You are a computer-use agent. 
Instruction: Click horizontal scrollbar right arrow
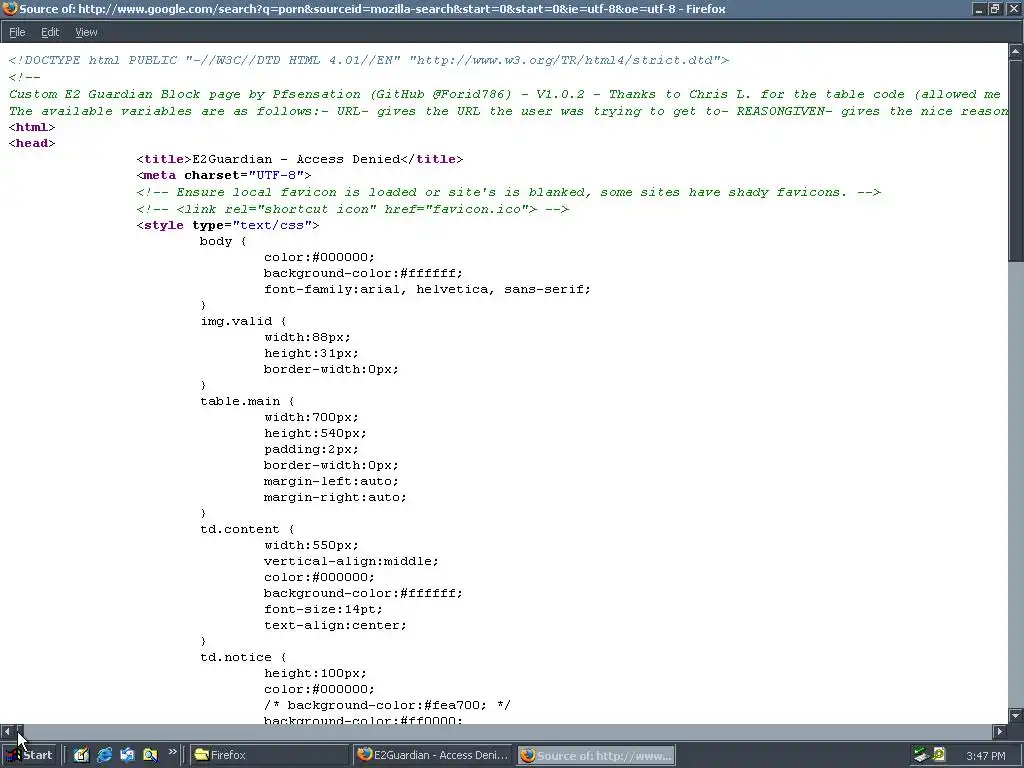coord(1000,731)
